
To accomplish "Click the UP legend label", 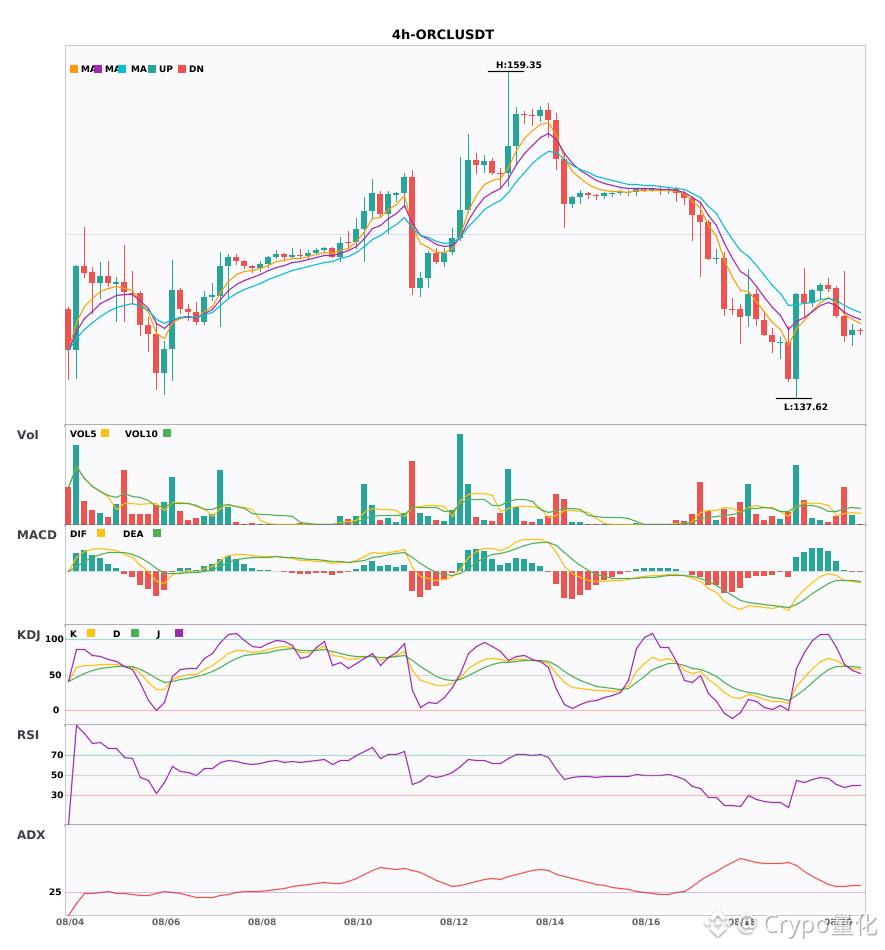I will pos(165,69).
